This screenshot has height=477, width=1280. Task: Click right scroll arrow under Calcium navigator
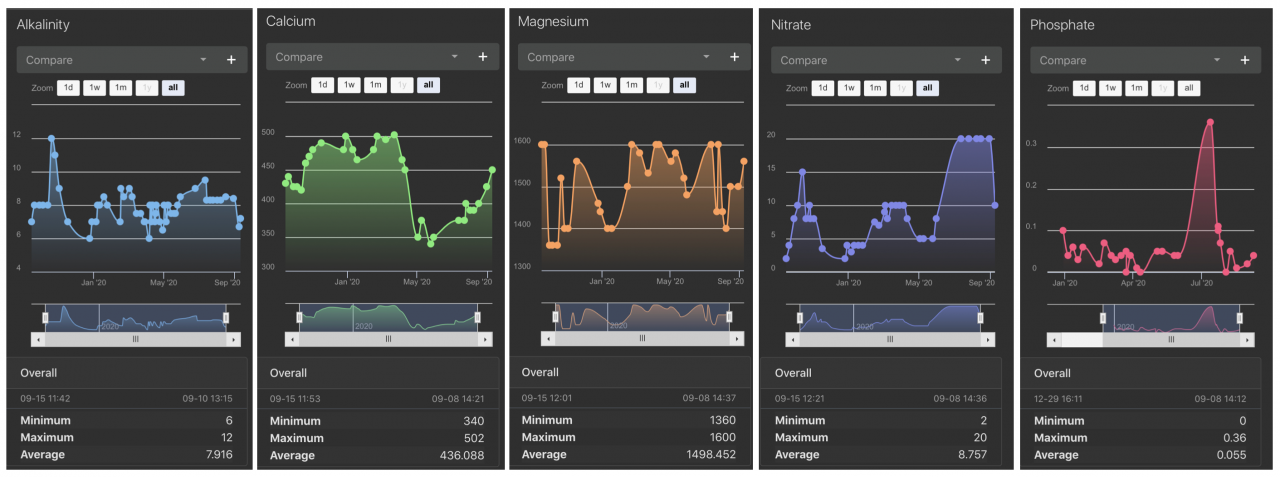tap(486, 339)
